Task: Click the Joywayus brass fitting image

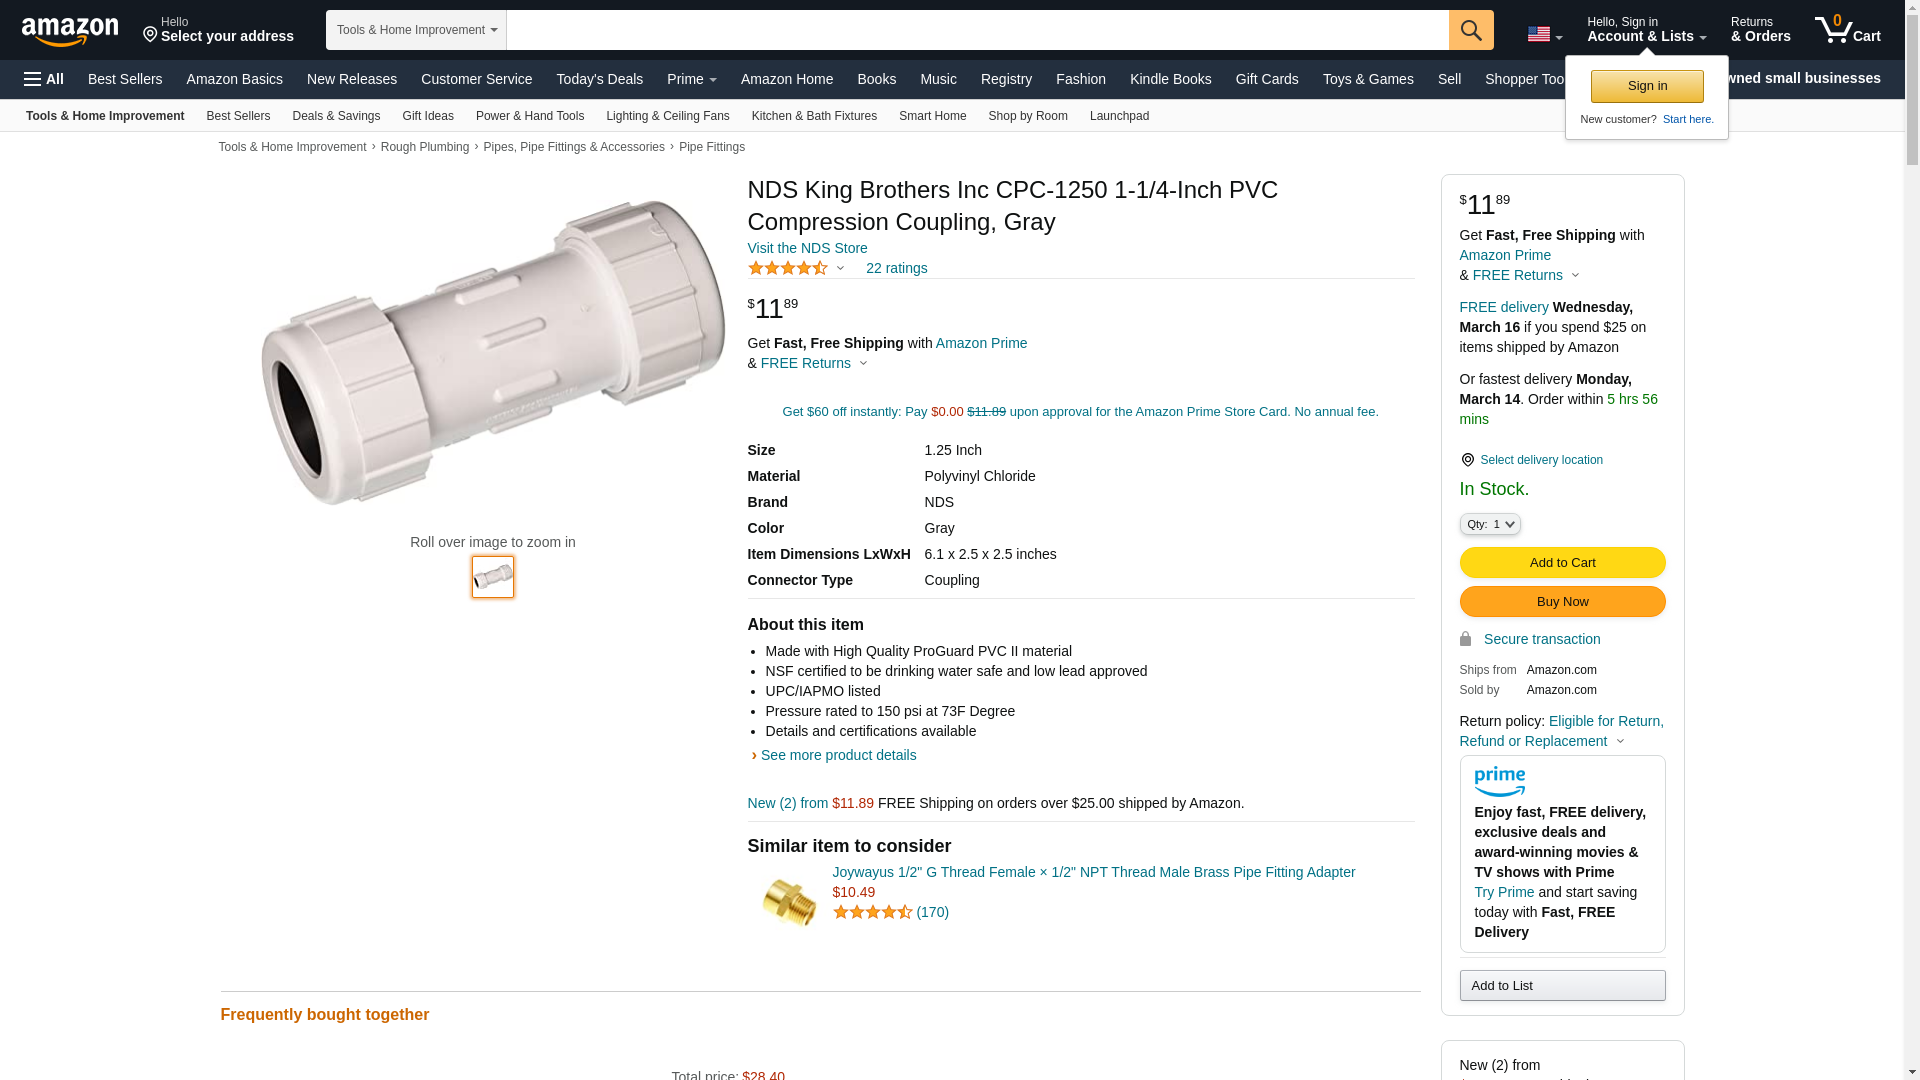Action: pyautogui.click(x=788, y=901)
